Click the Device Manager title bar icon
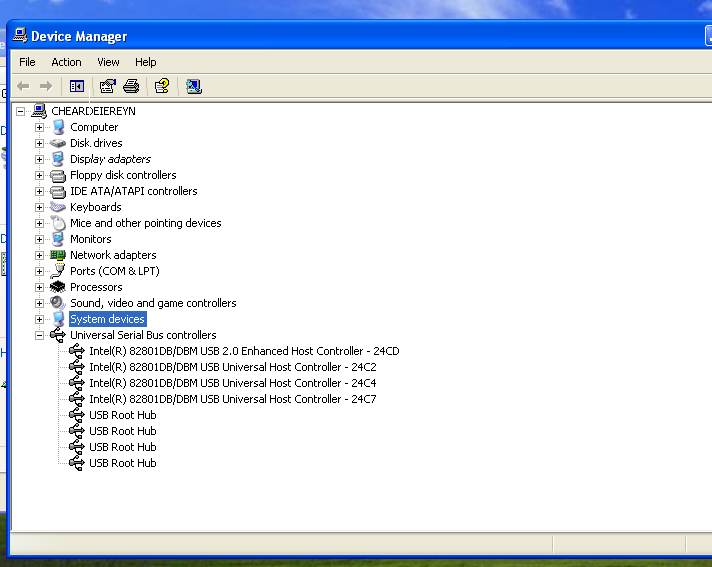This screenshot has height=567, width=712. [20, 35]
